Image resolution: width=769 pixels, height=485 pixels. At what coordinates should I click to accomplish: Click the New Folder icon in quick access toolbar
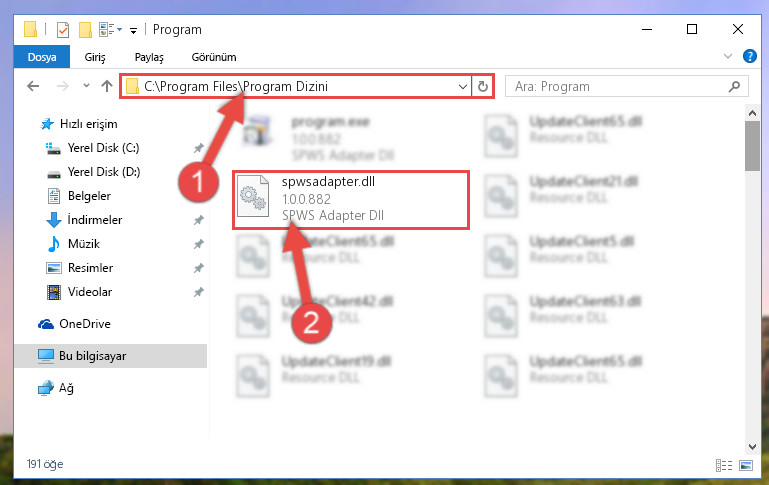[x=85, y=30]
